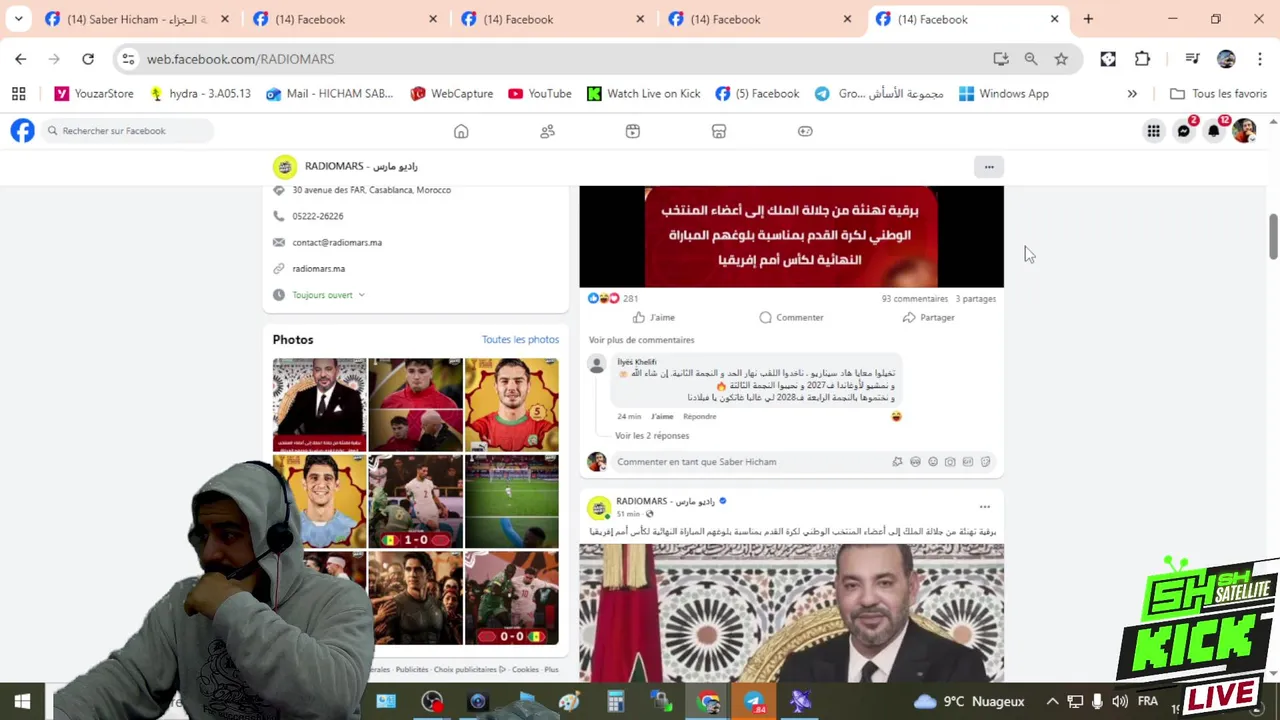Expand Voir les 2 réponses
Image resolution: width=1280 pixels, height=720 pixels.
pos(652,436)
